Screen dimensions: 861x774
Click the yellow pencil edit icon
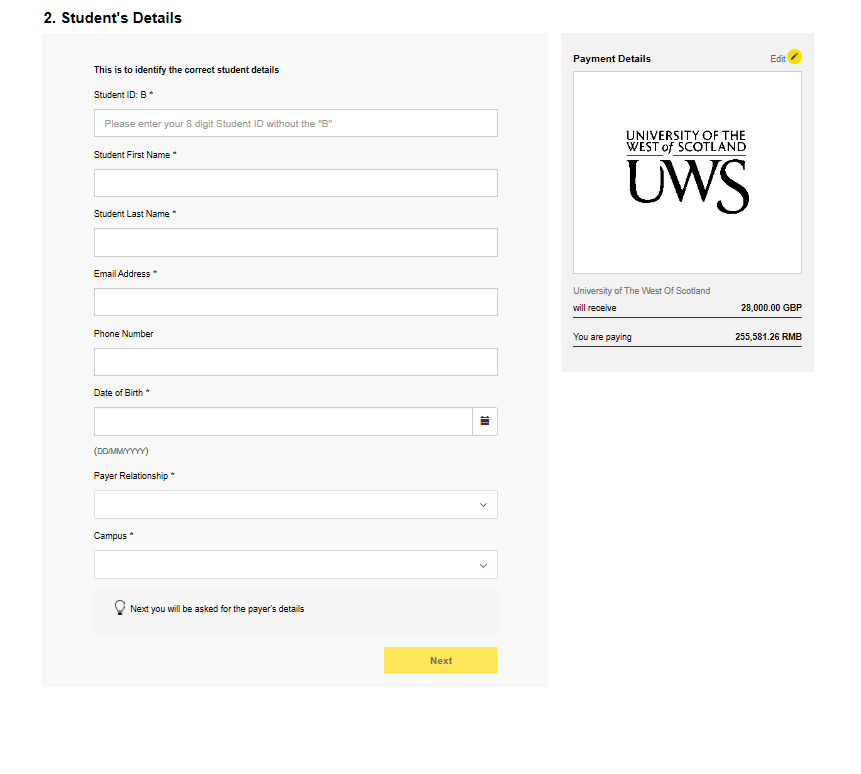tap(794, 57)
